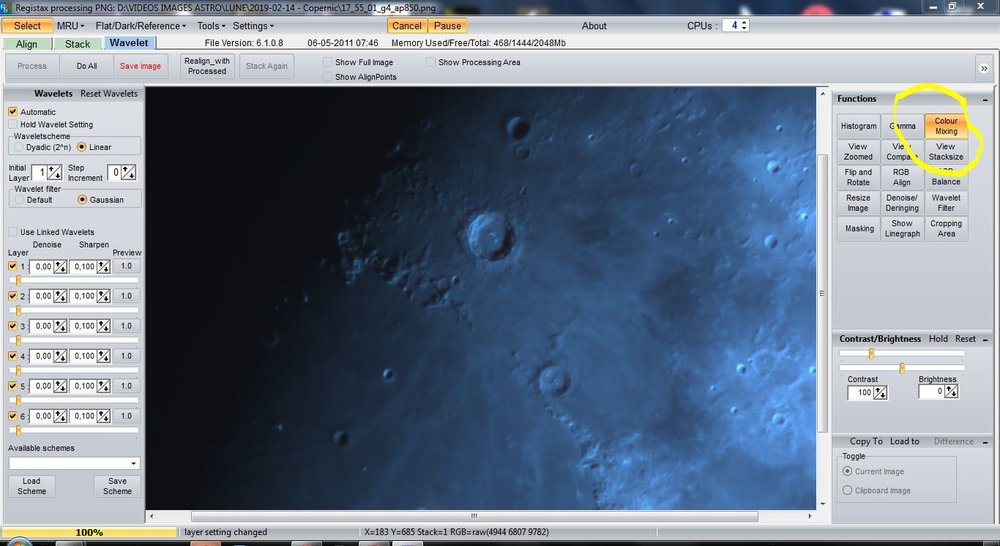The width and height of the screenshot is (1000, 546).
Task: Open the Wavelet Filter function
Action: point(946,203)
